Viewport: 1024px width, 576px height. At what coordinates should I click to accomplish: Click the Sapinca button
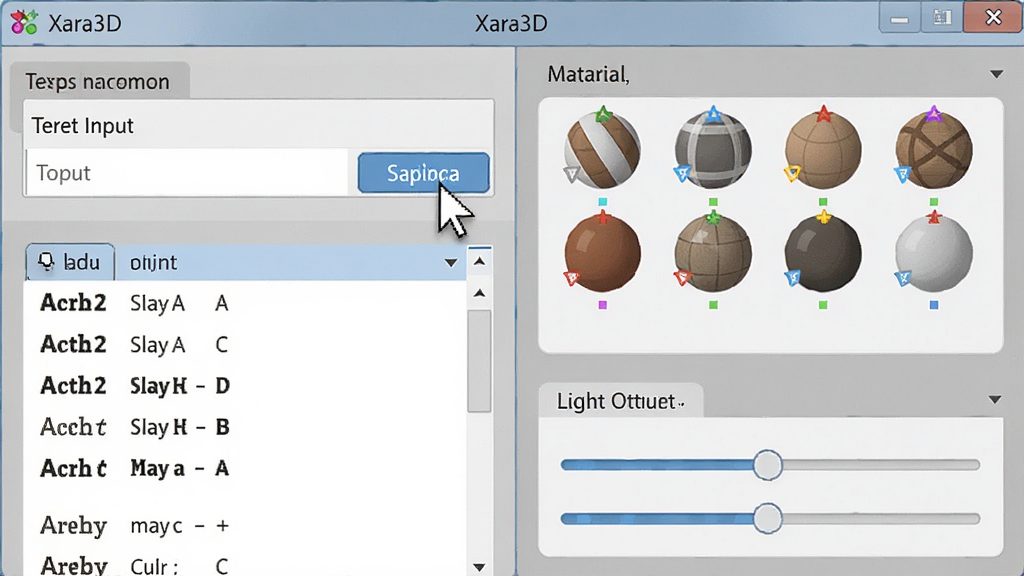tap(423, 173)
